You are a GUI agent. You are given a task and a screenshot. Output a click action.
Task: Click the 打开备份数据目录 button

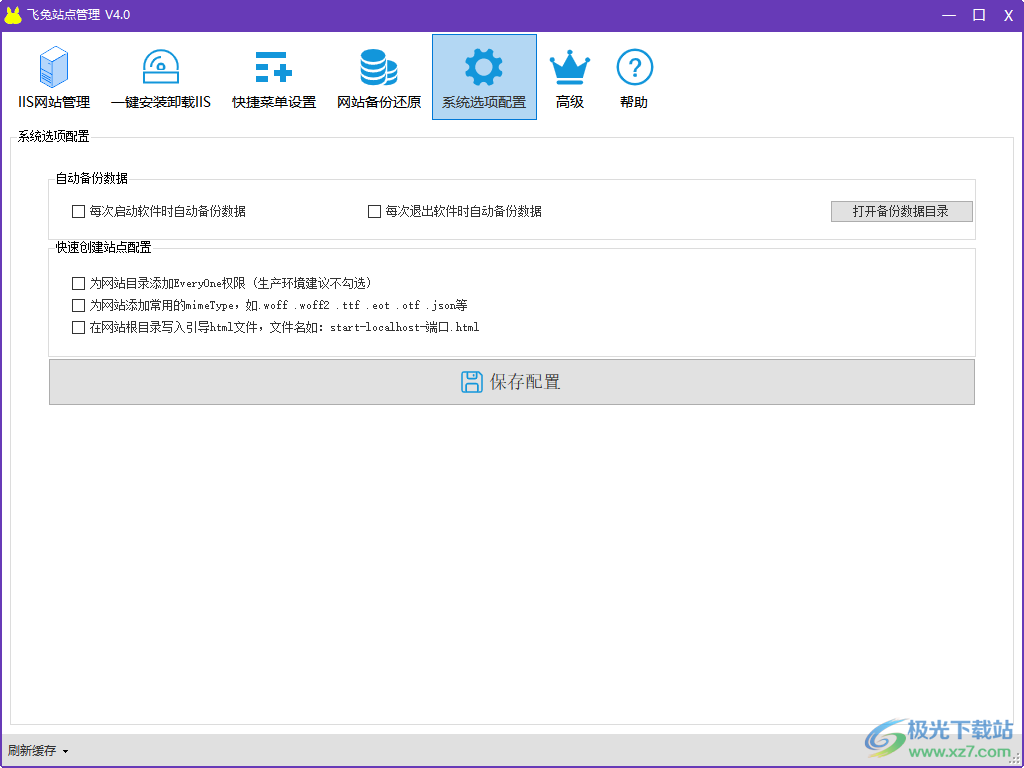(900, 211)
